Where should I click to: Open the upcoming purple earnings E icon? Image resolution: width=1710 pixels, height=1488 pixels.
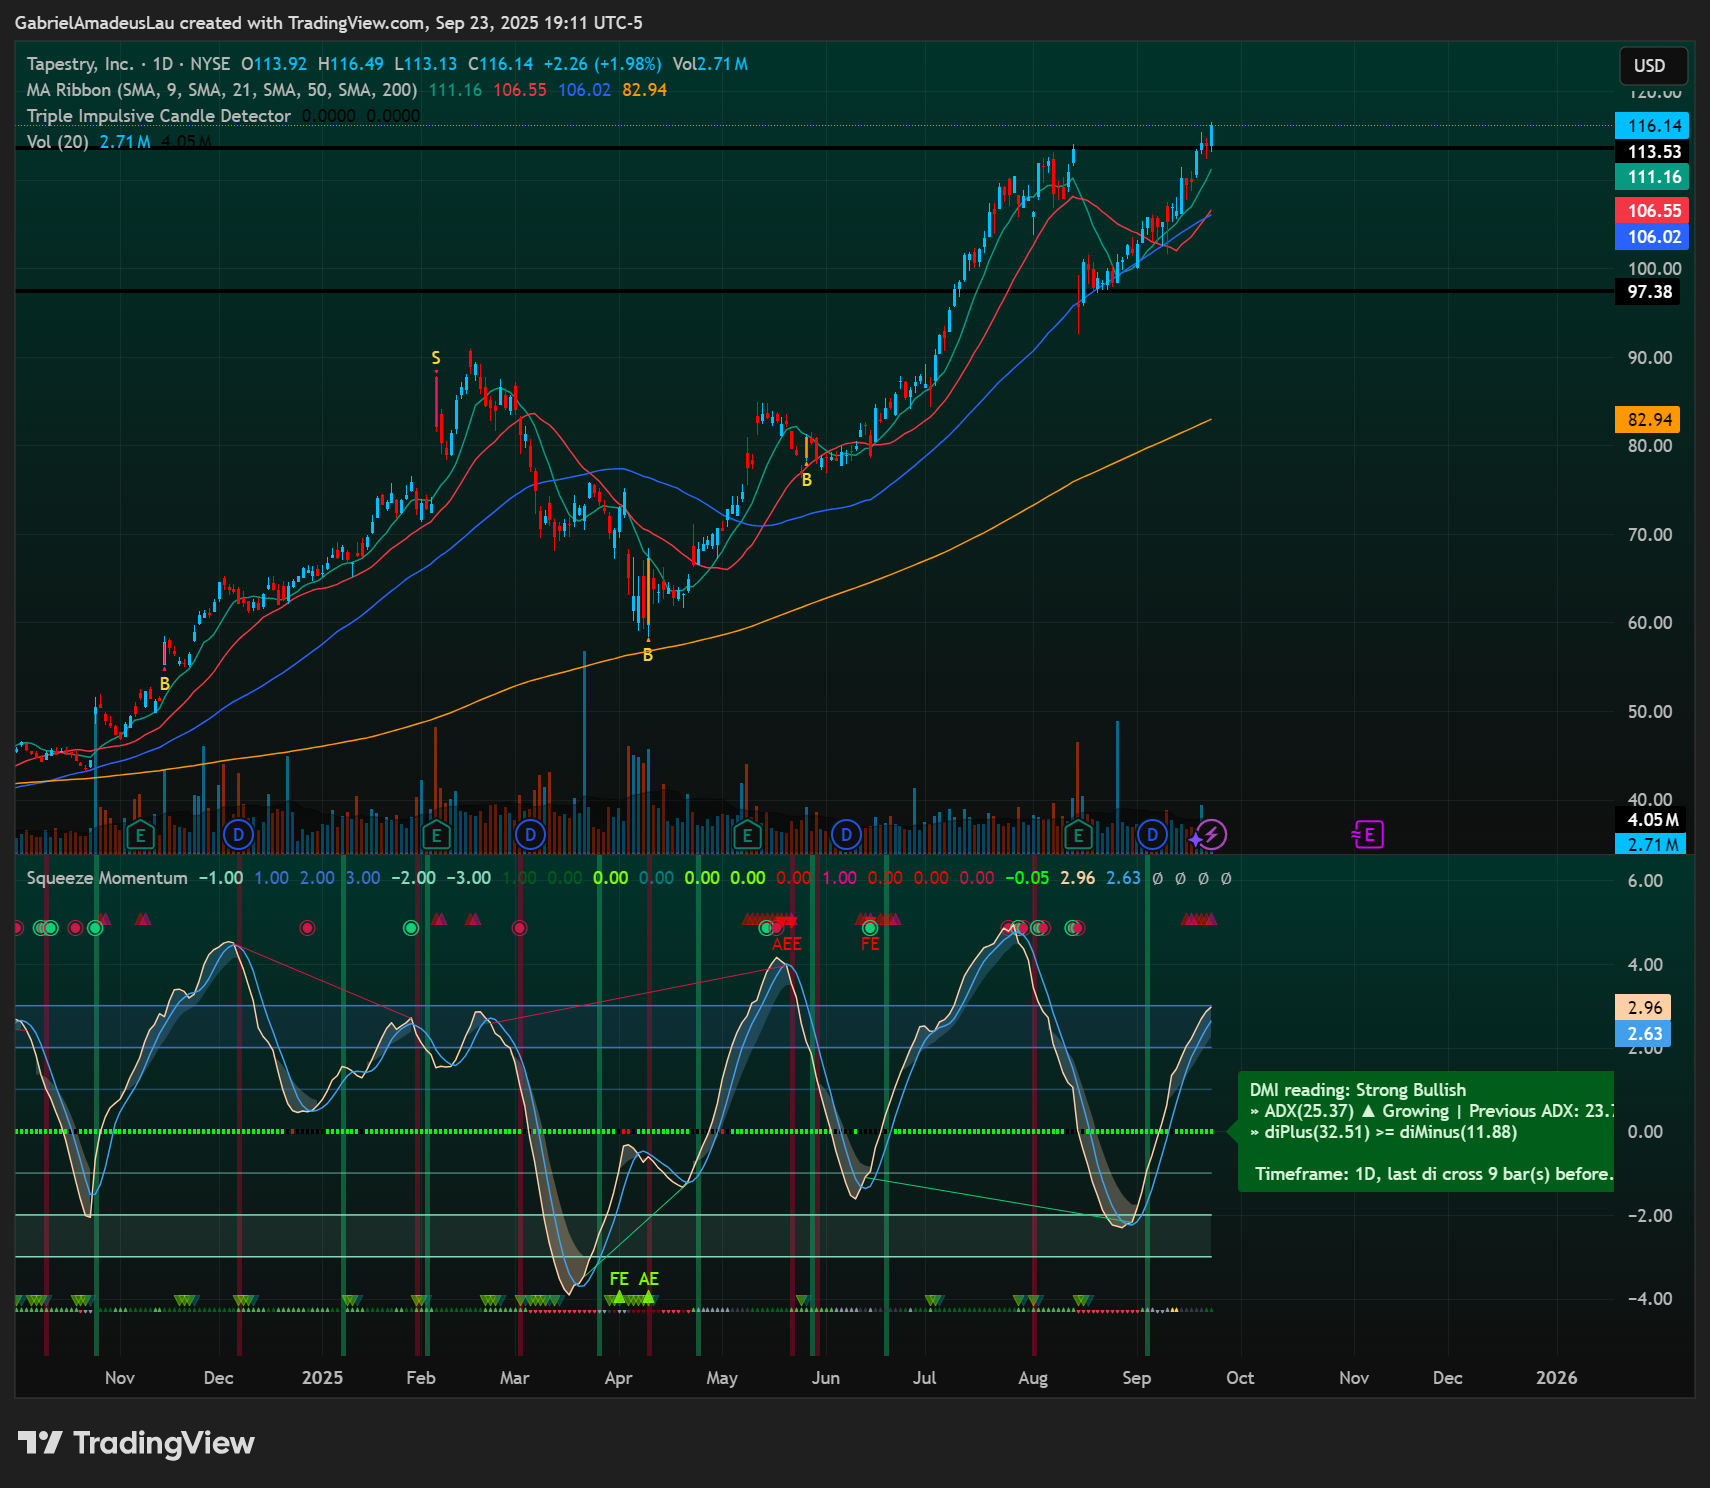point(1367,834)
